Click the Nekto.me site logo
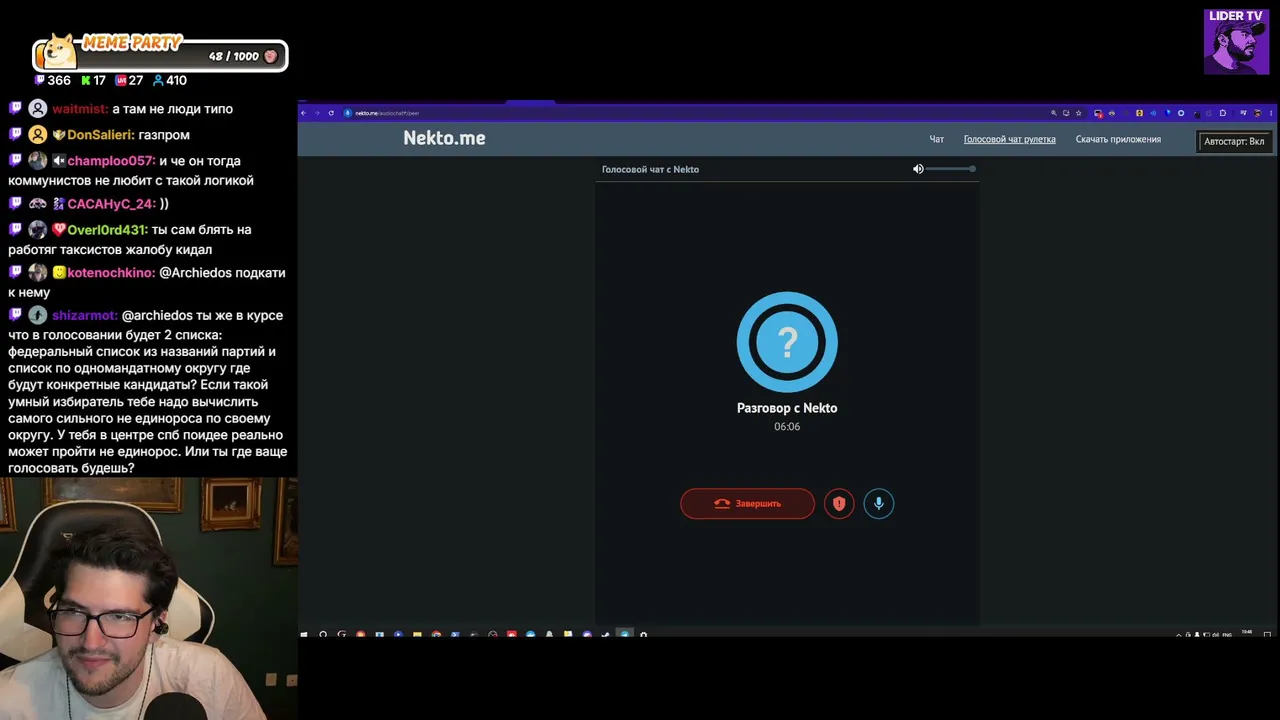The height and width of the screenshot is (720, 1280). coord(444,138)
